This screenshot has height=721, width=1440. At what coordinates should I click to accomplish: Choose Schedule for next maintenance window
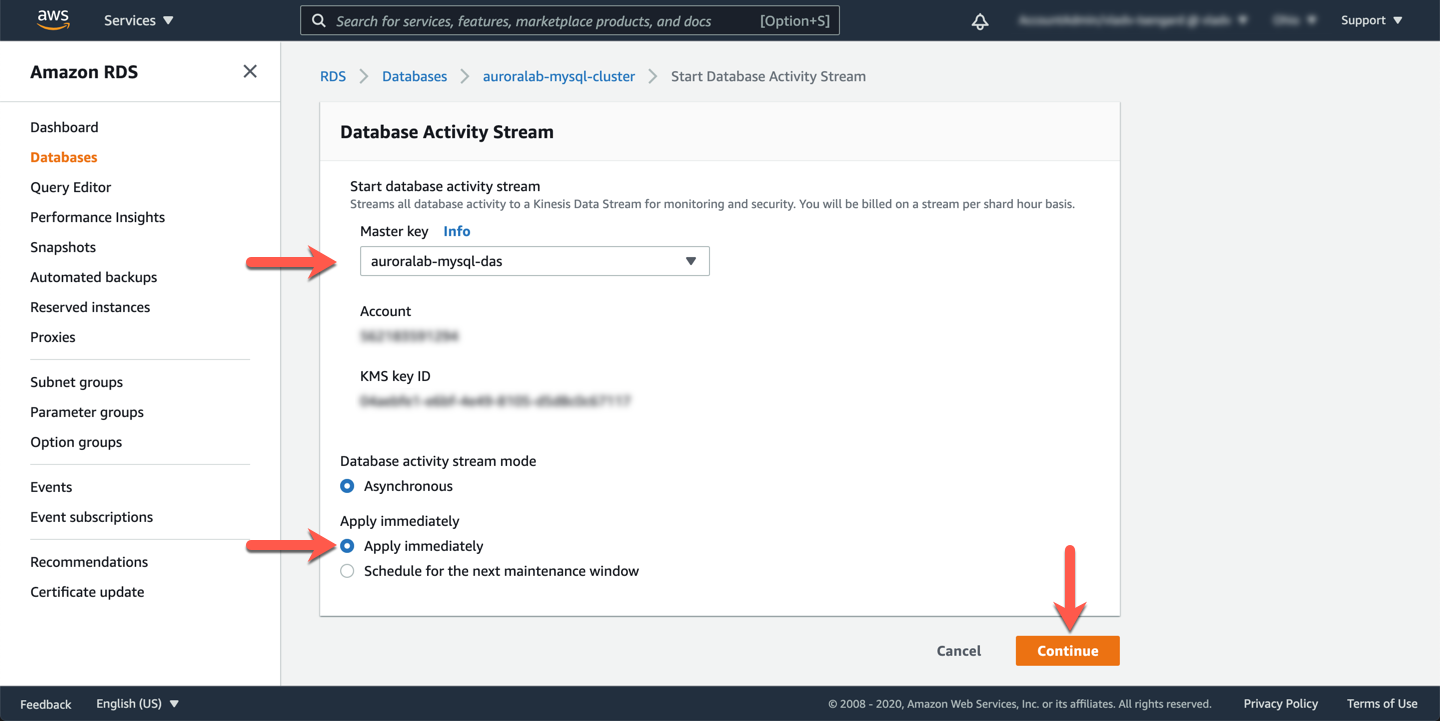tap(347, 571)
